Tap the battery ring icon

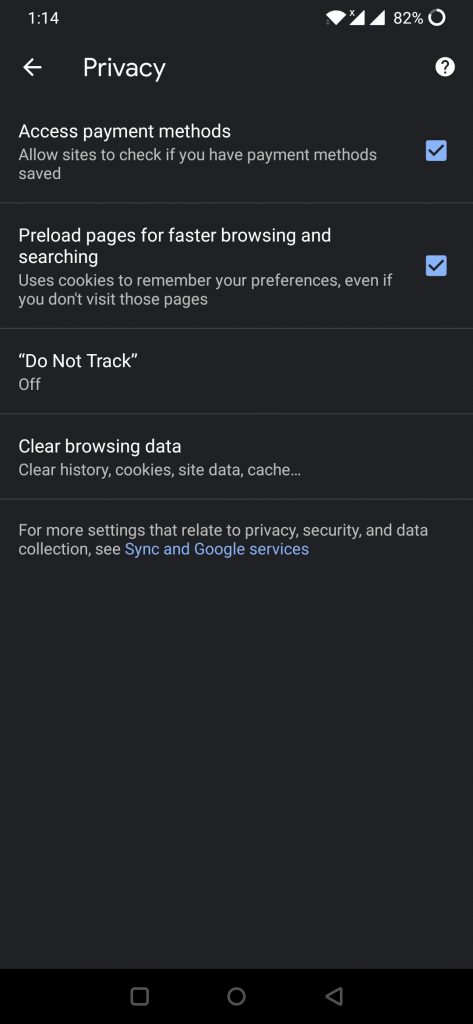click(436, 18)
